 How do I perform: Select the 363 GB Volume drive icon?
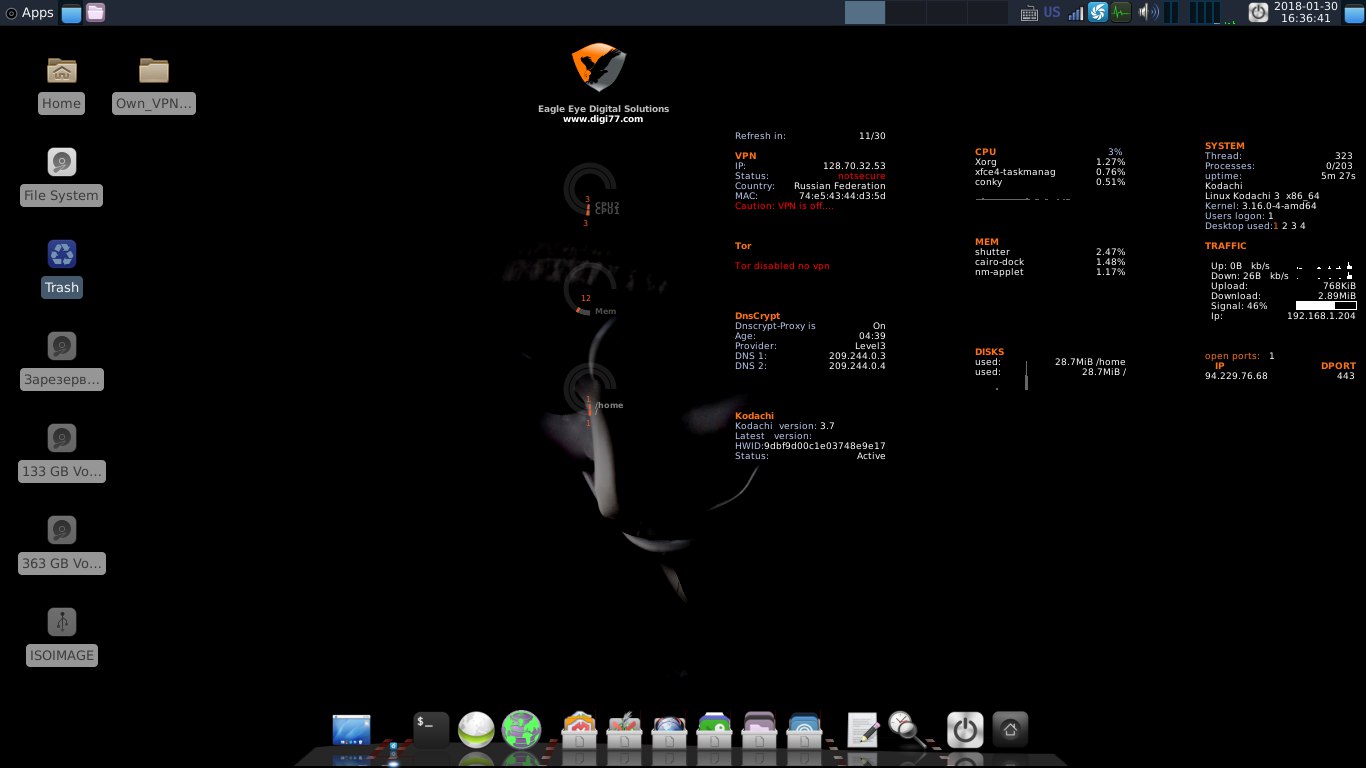61,545
